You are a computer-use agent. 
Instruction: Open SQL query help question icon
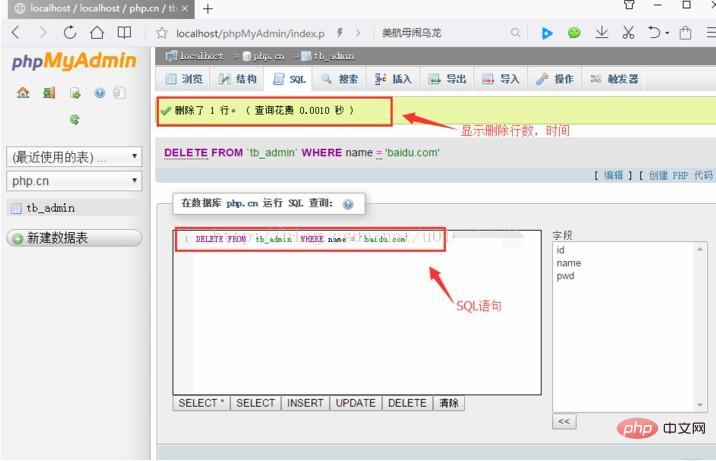click(348, 204)
